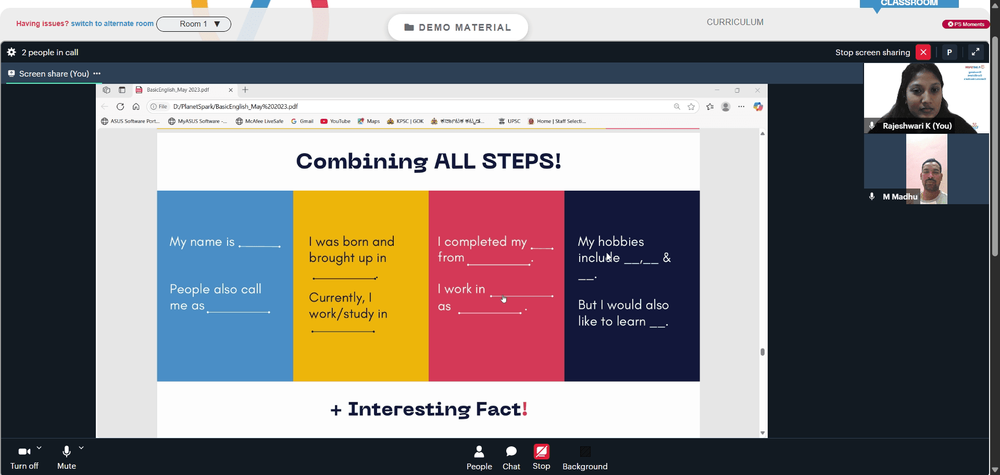Open the Maps bookmark

click(369, 121)
